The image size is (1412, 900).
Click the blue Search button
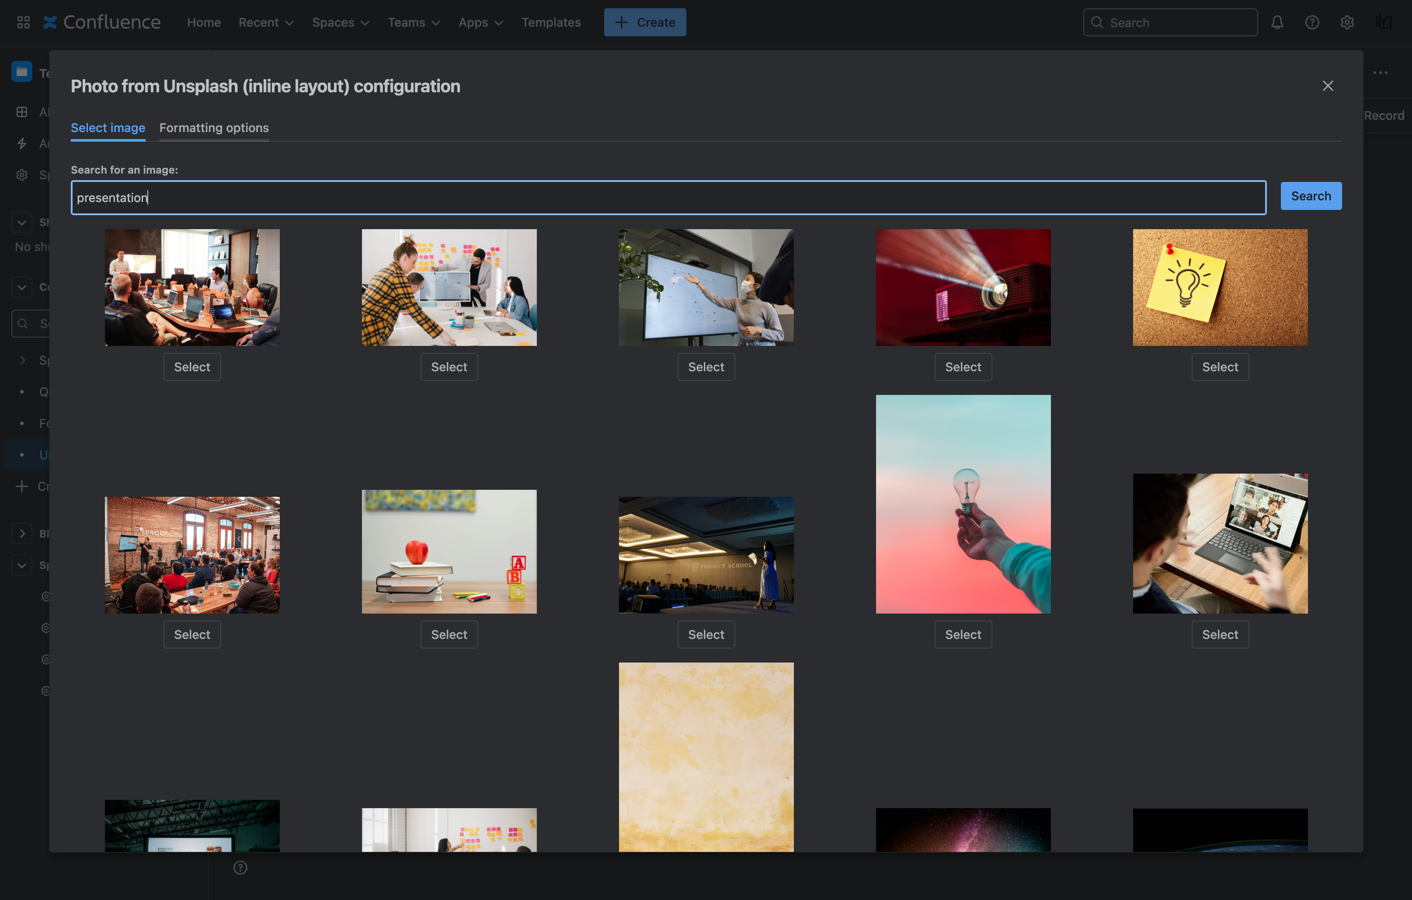pos(1311,196)
